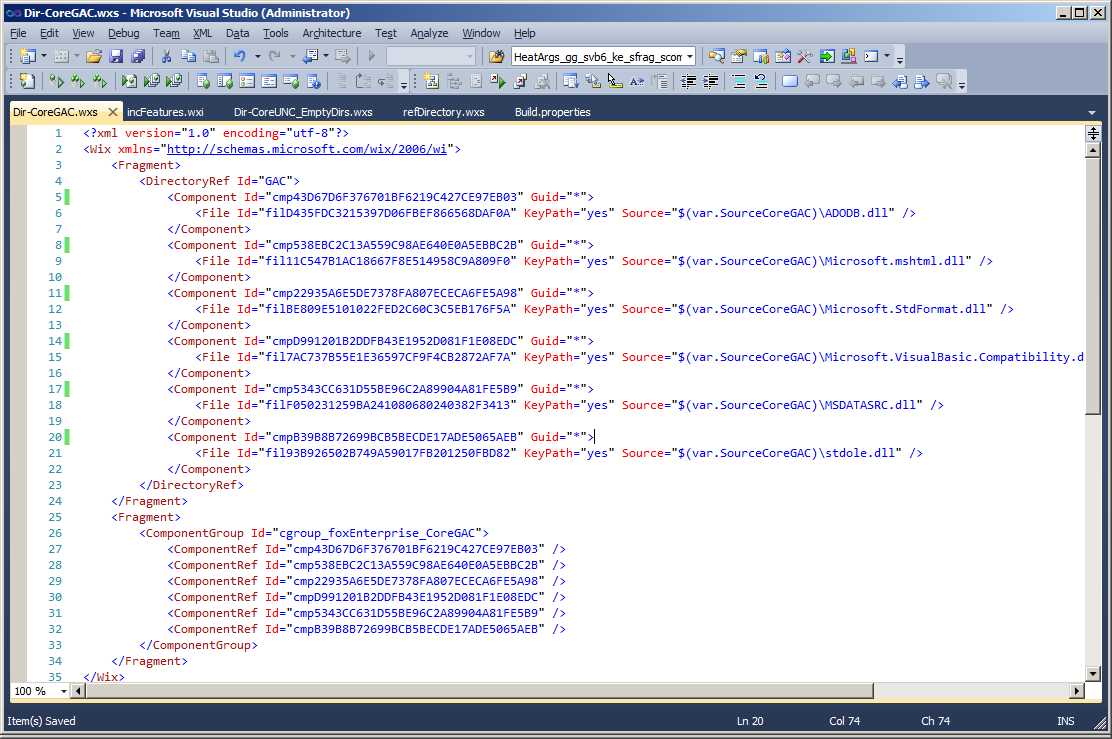Click the Increase Indent icon
The image size is (1112, 739).
tap(710, 82)
